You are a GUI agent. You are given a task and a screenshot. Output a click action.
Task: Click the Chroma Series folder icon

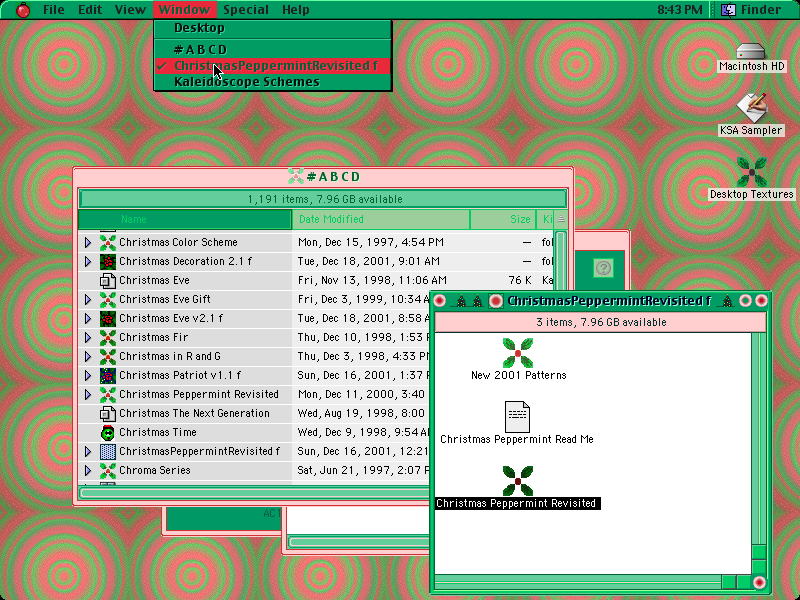(x=108, y=470)
